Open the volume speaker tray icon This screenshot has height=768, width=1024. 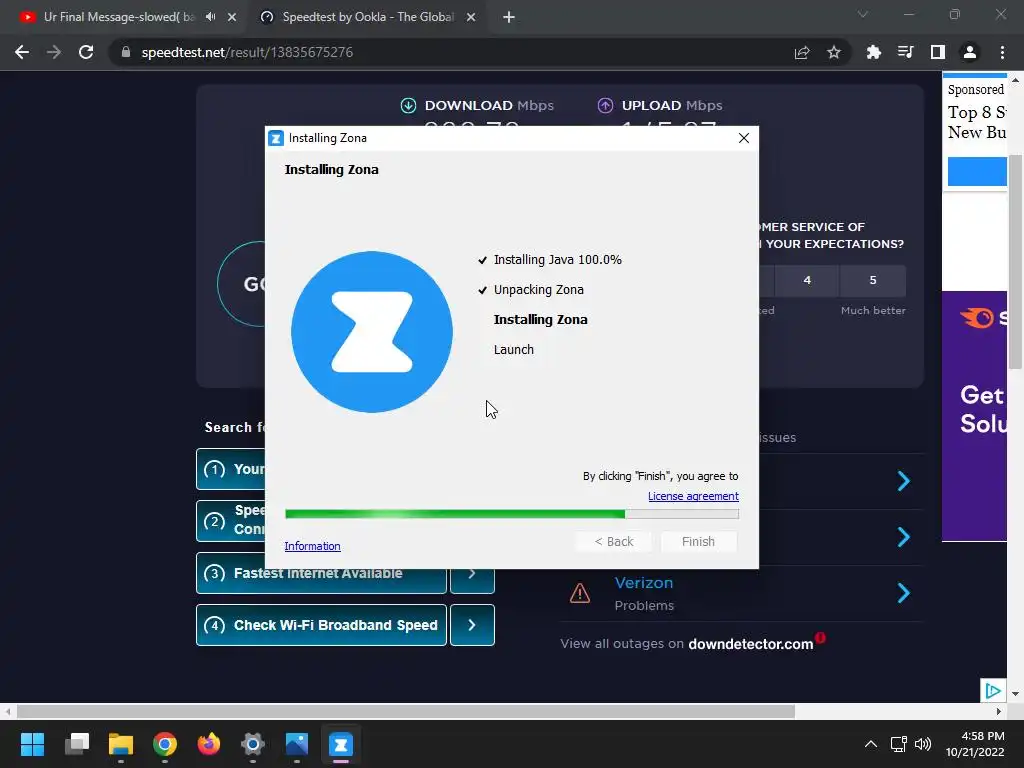pyautogui.click(x=923, y=744)
